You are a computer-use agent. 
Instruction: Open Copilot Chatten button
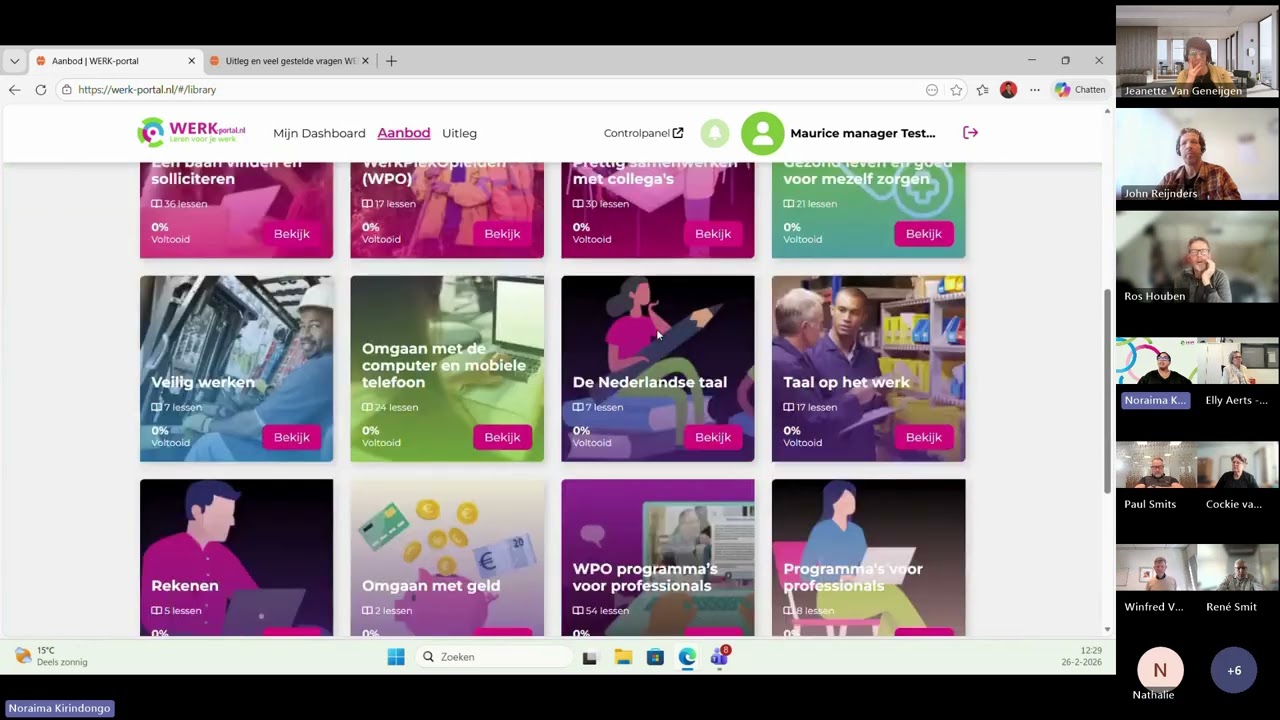coord(1080,90)
